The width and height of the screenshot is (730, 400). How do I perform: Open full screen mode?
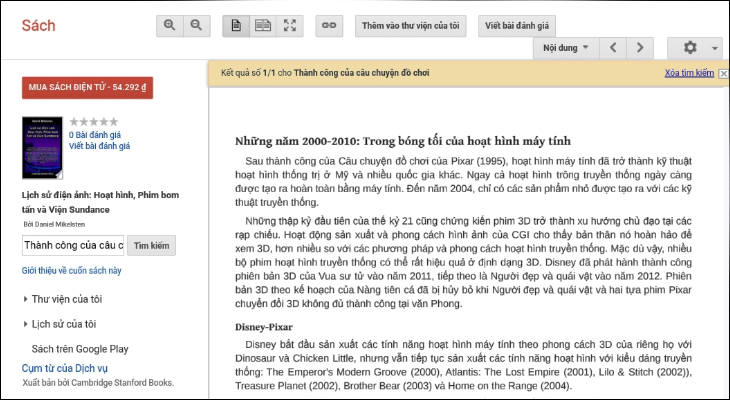[x=290, y=26]
